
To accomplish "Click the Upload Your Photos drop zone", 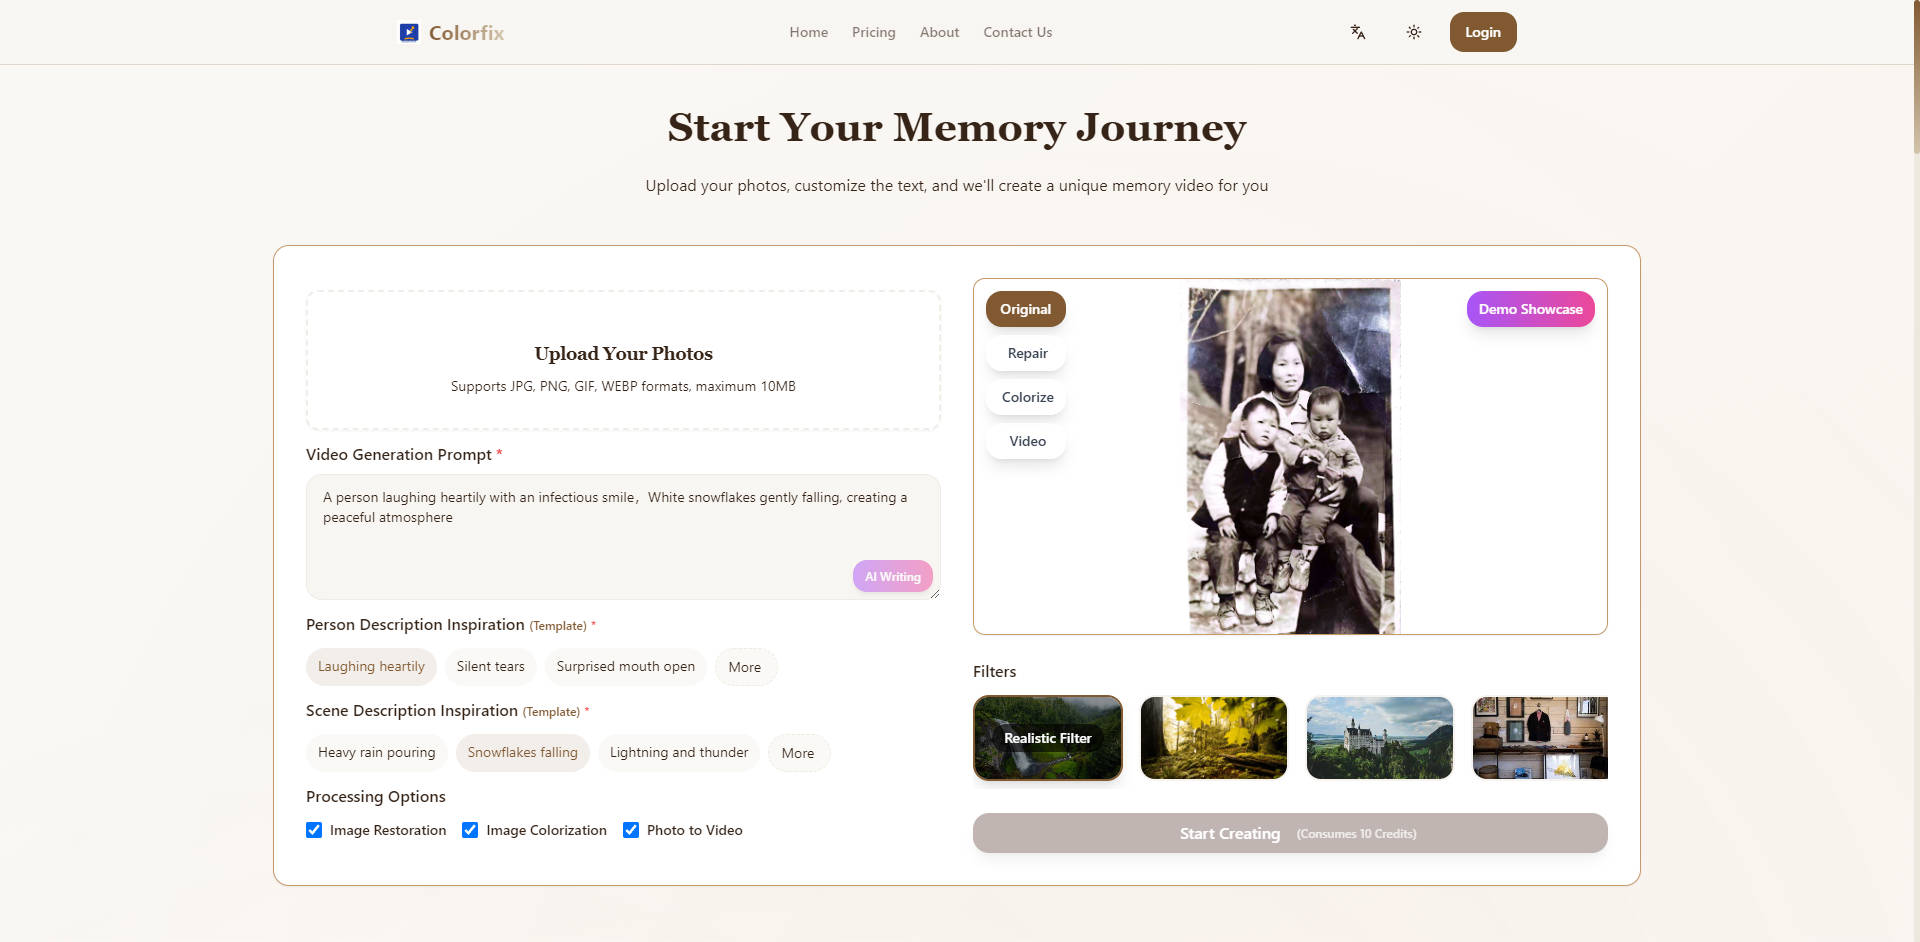I will coord(623,361).
